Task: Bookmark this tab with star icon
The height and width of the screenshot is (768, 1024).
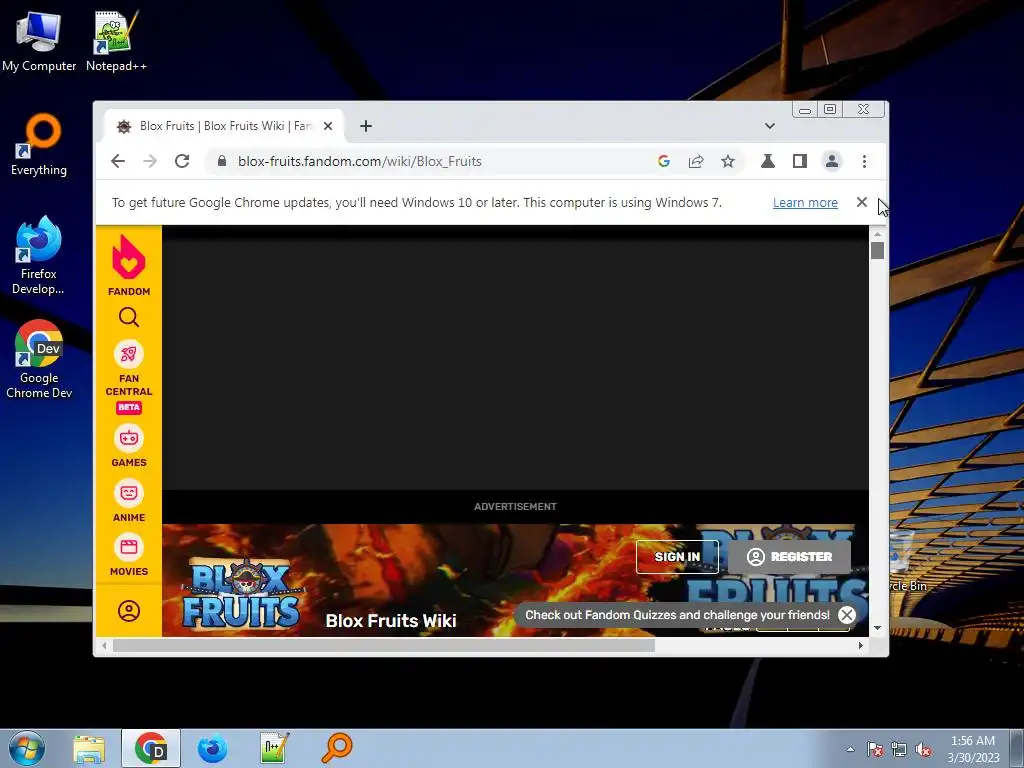Action: [x=728, y=161]
